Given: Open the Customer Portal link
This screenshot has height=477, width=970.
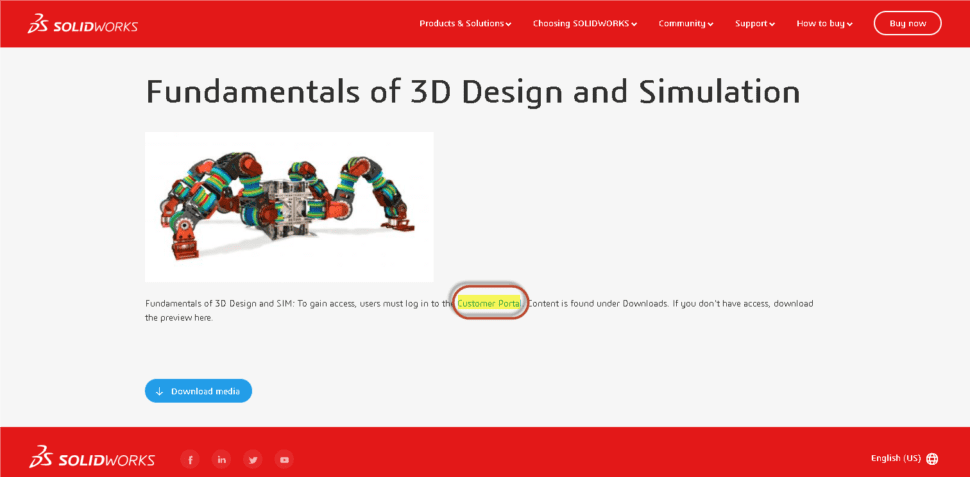Looking at the screenshot, I should [x=489, y=304].
